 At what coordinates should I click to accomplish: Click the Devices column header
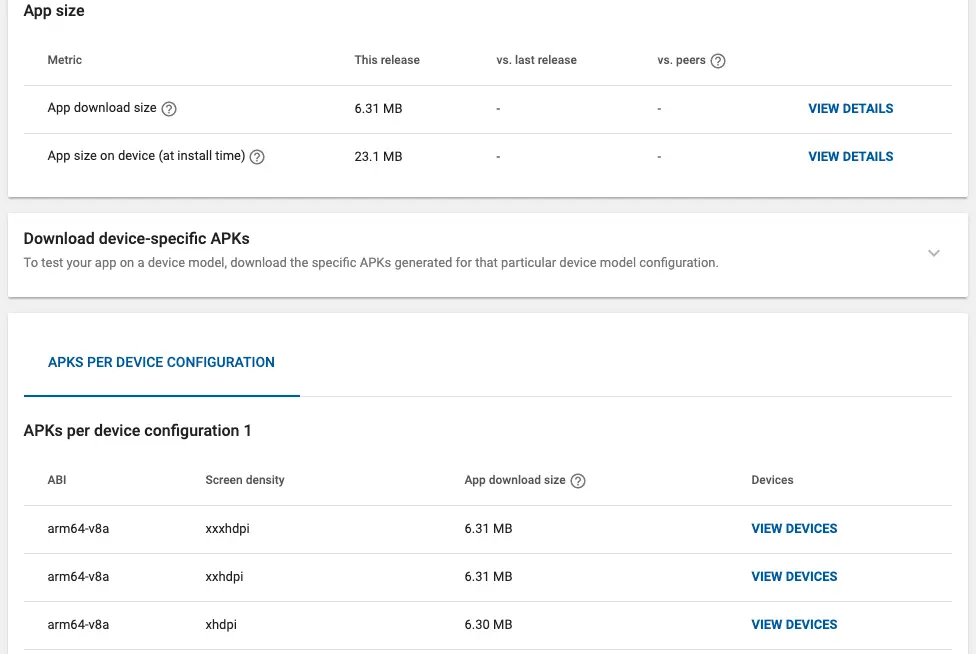click(772, 480)
